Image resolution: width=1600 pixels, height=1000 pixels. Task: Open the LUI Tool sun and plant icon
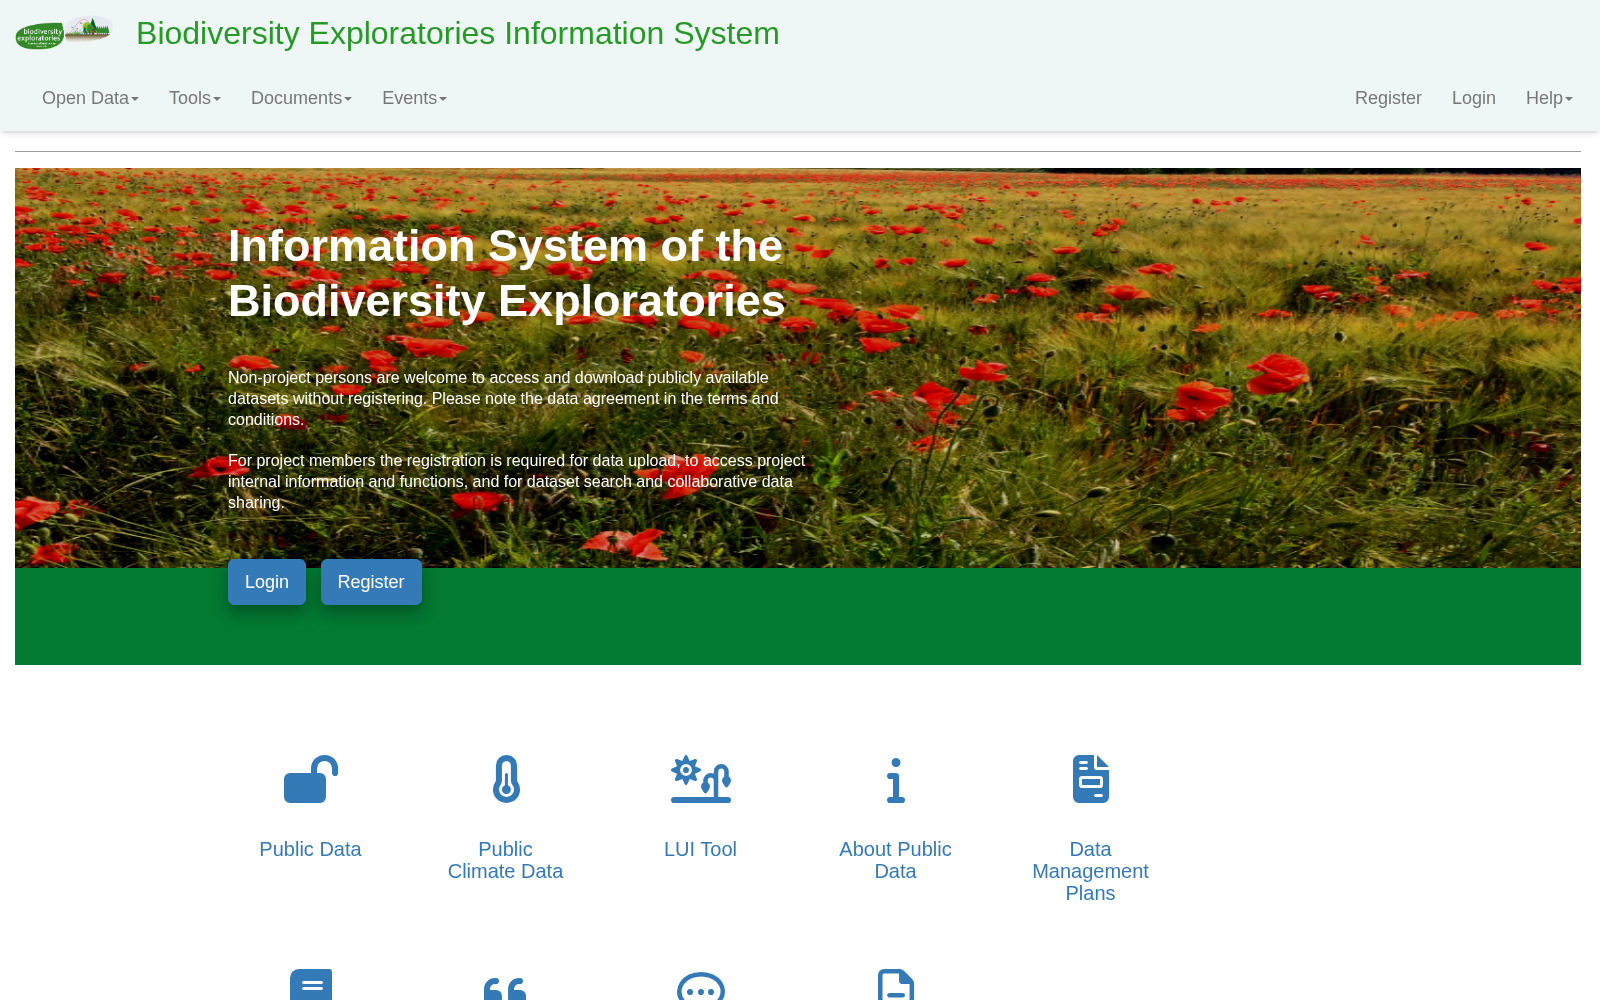701,779
